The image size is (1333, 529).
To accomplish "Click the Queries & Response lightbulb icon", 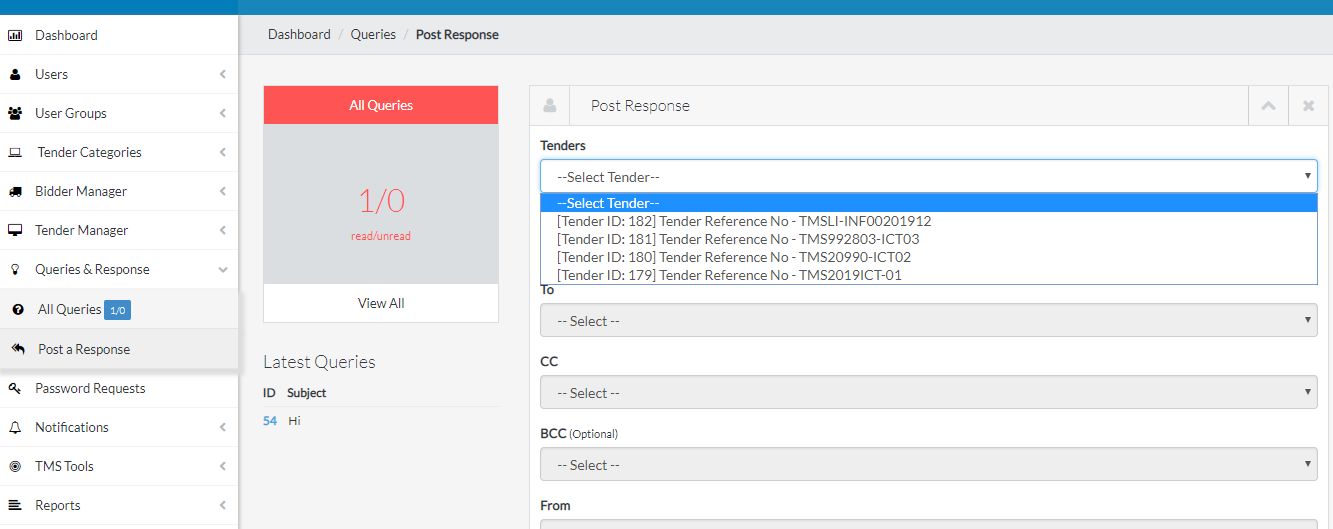I will pyautogui.click(x=15, y=269).
